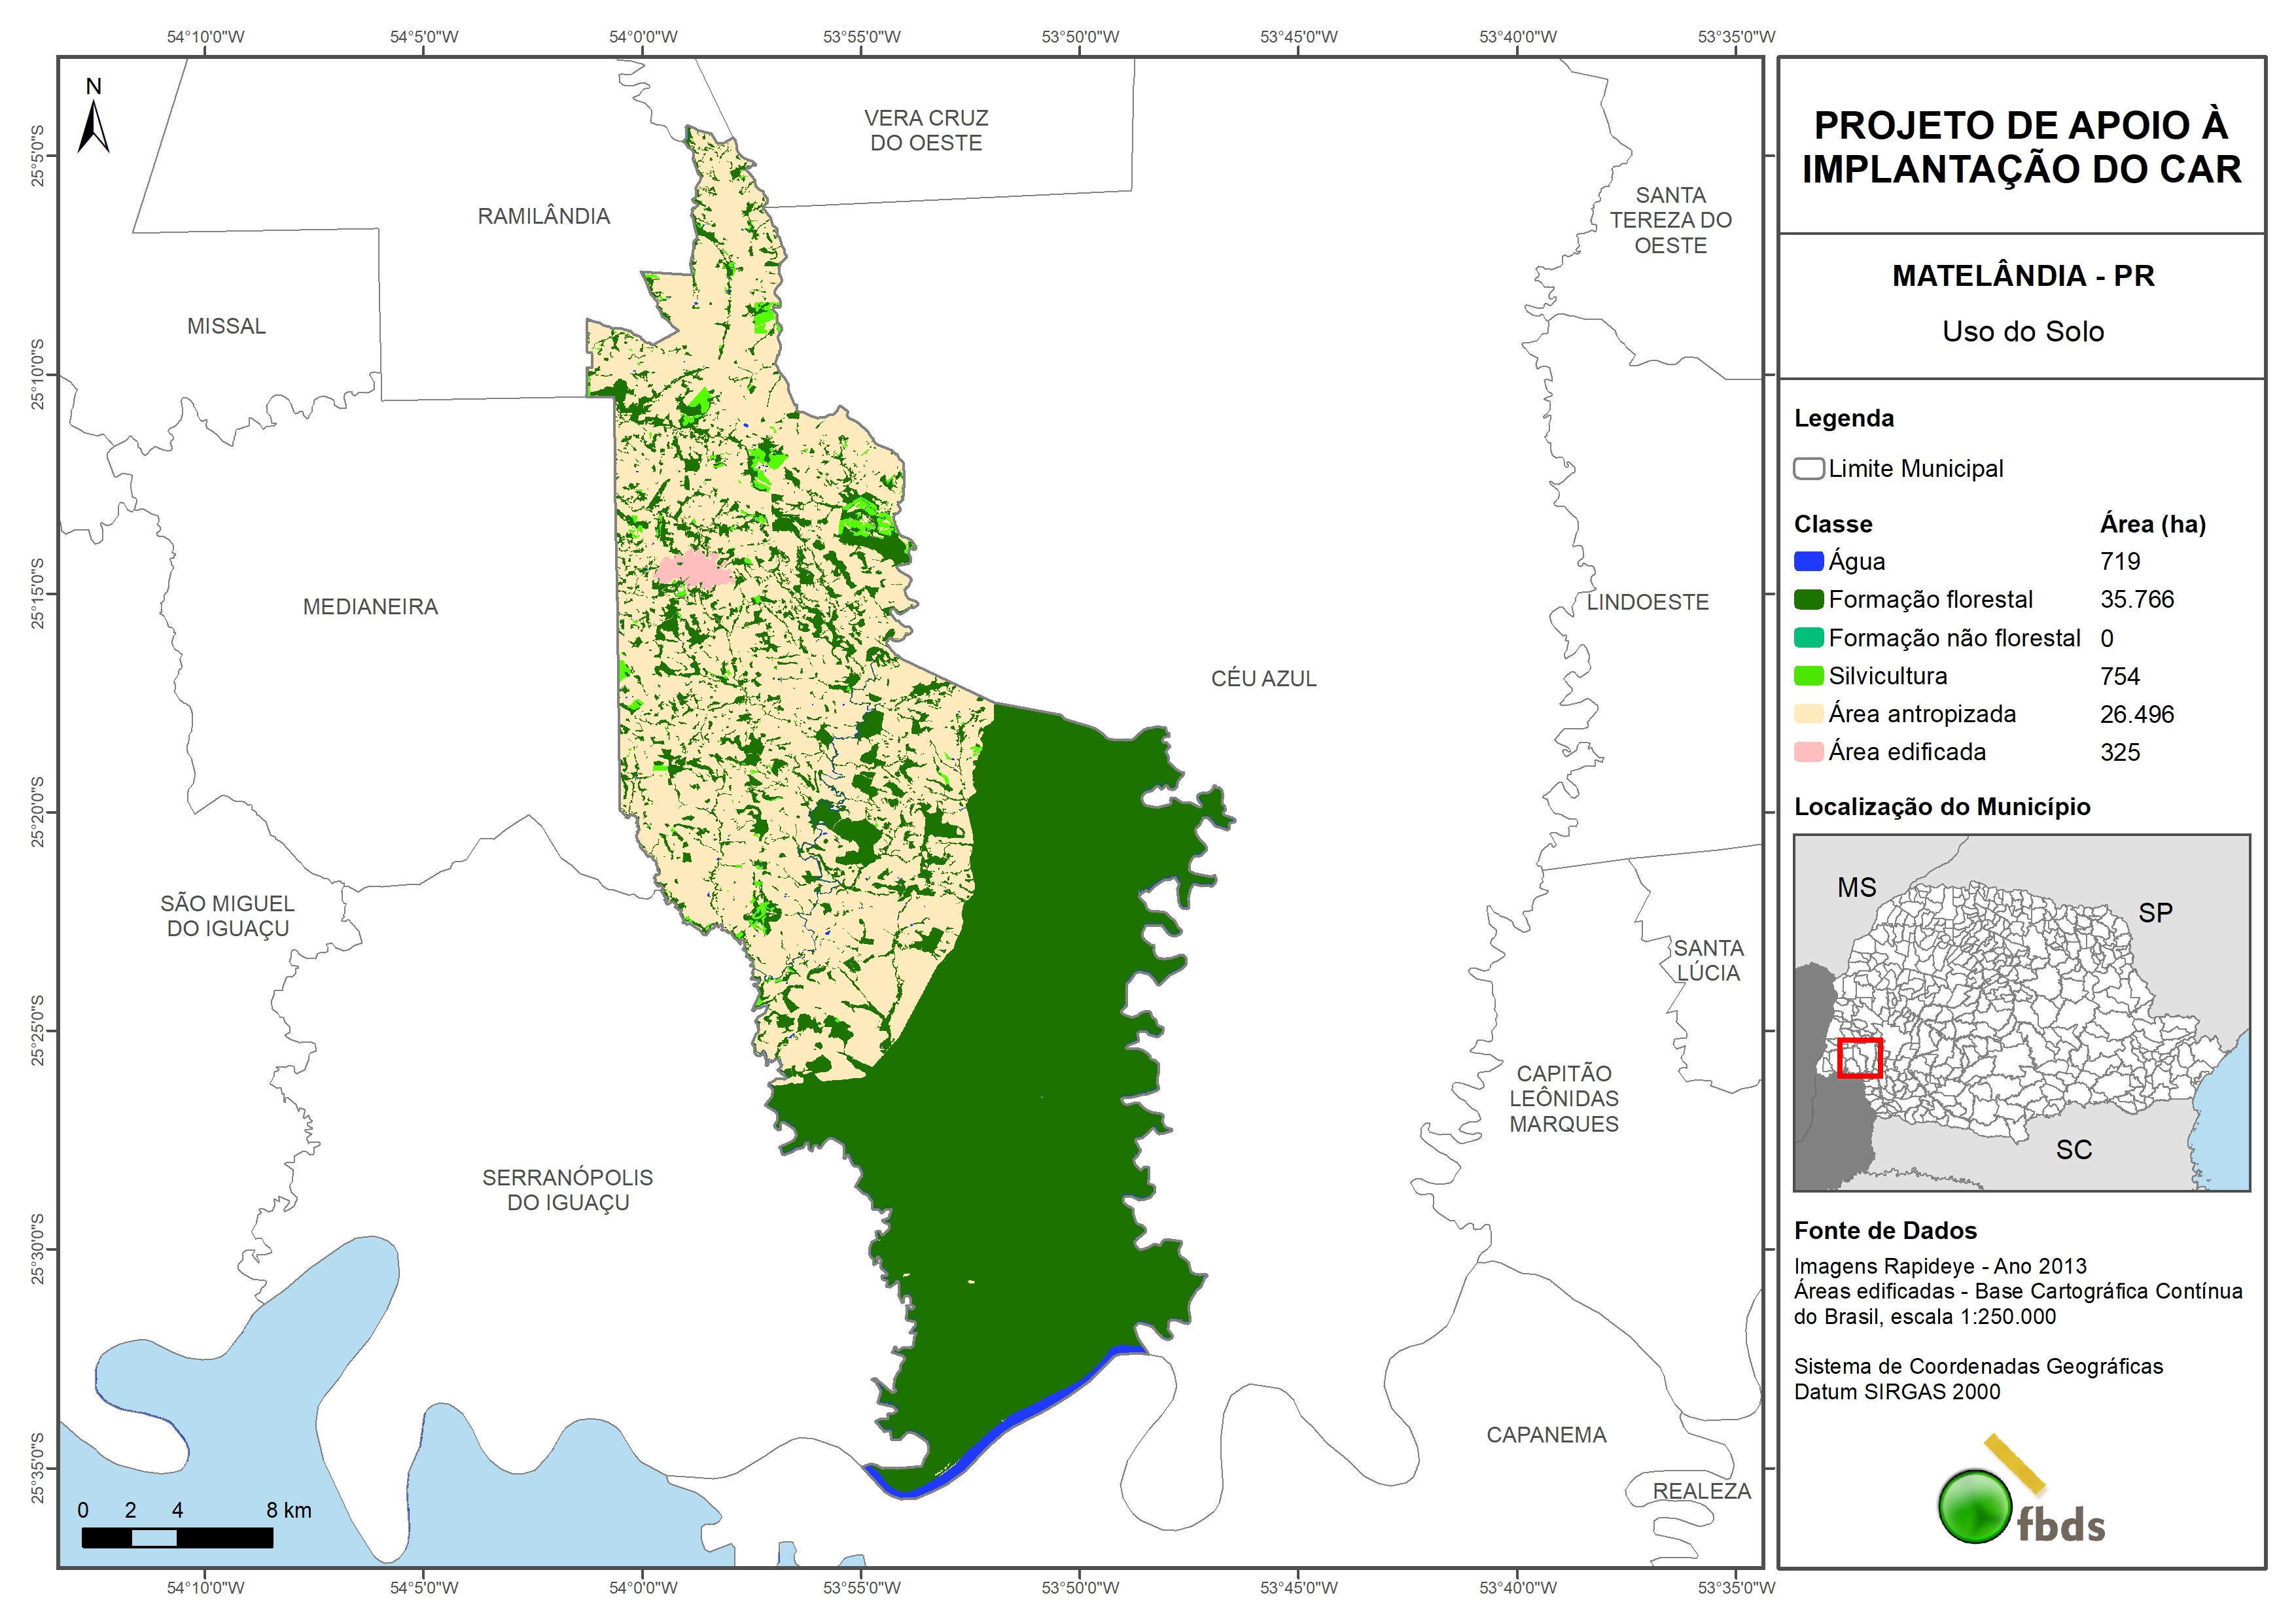Viewport: 2296px width, 1623px height.
Task: Click the north arrow compass icon
Action: click(93, 125)
